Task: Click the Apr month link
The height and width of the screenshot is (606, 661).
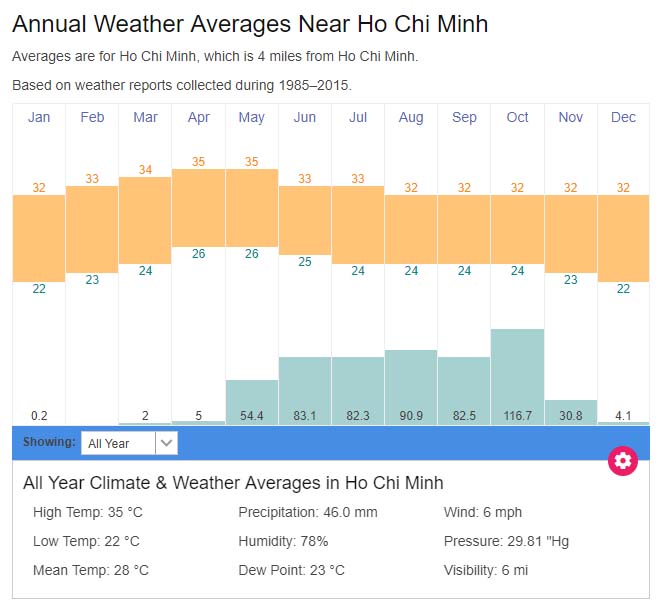Action: point(198,117)
